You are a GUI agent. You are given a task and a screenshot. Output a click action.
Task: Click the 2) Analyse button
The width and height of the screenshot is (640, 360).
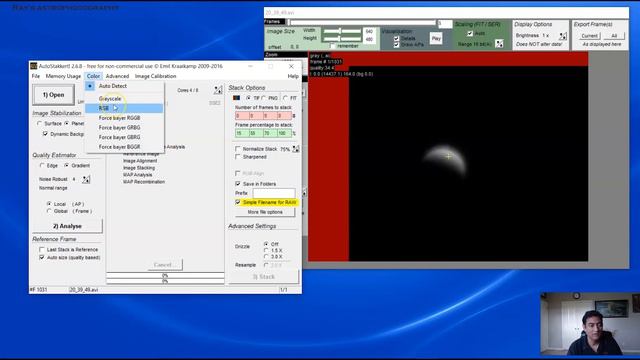67,226
